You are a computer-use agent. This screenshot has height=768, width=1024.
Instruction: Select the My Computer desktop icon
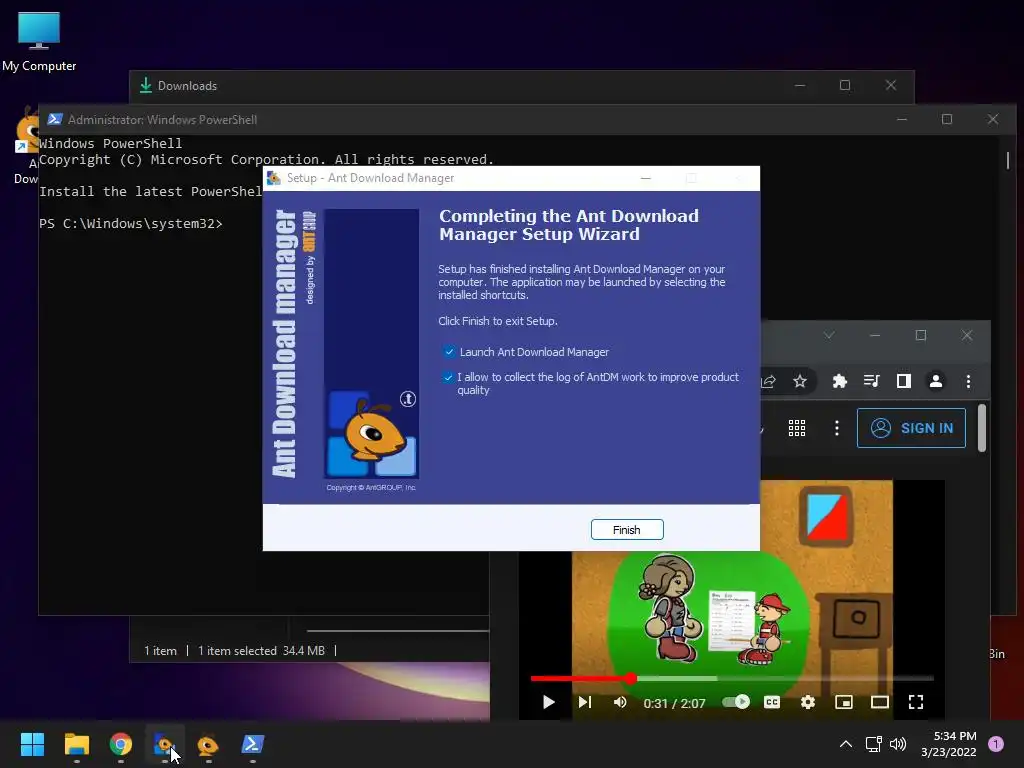coord(39,42)
